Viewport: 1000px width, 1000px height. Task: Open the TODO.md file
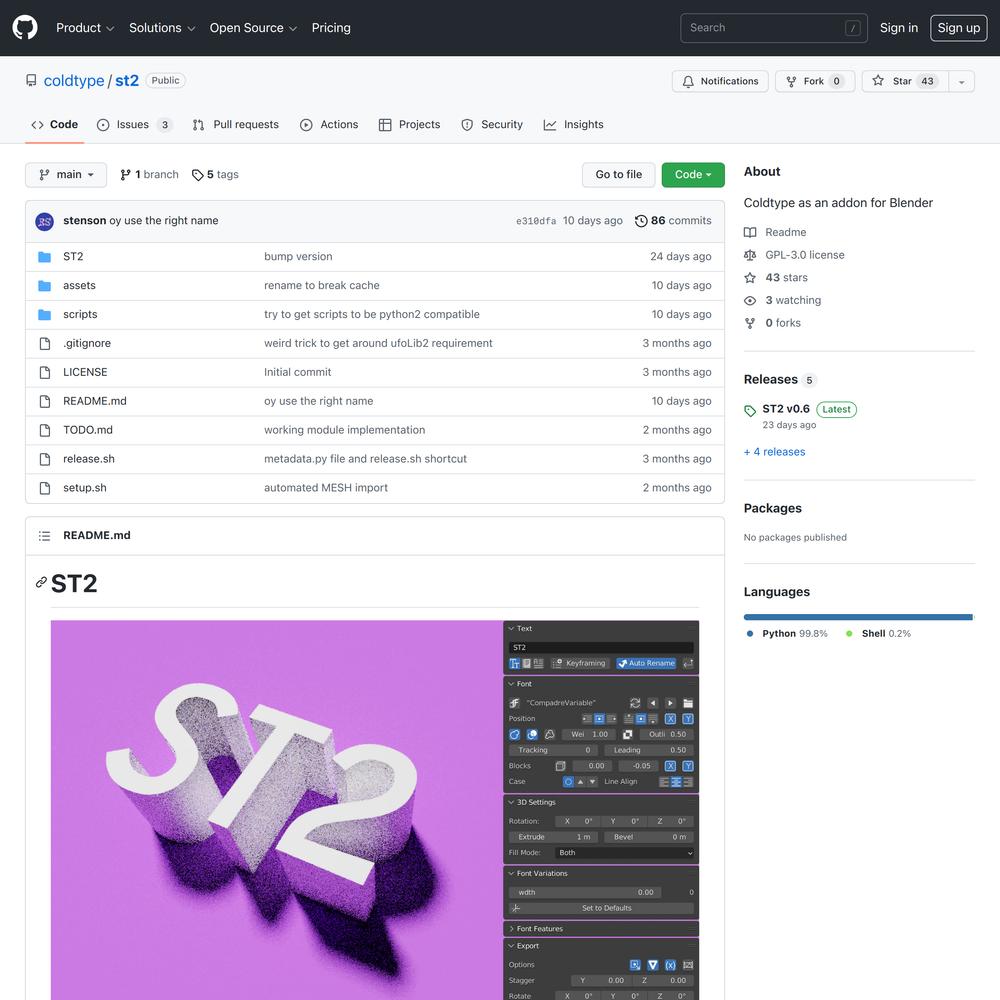(x=87, y=430)
